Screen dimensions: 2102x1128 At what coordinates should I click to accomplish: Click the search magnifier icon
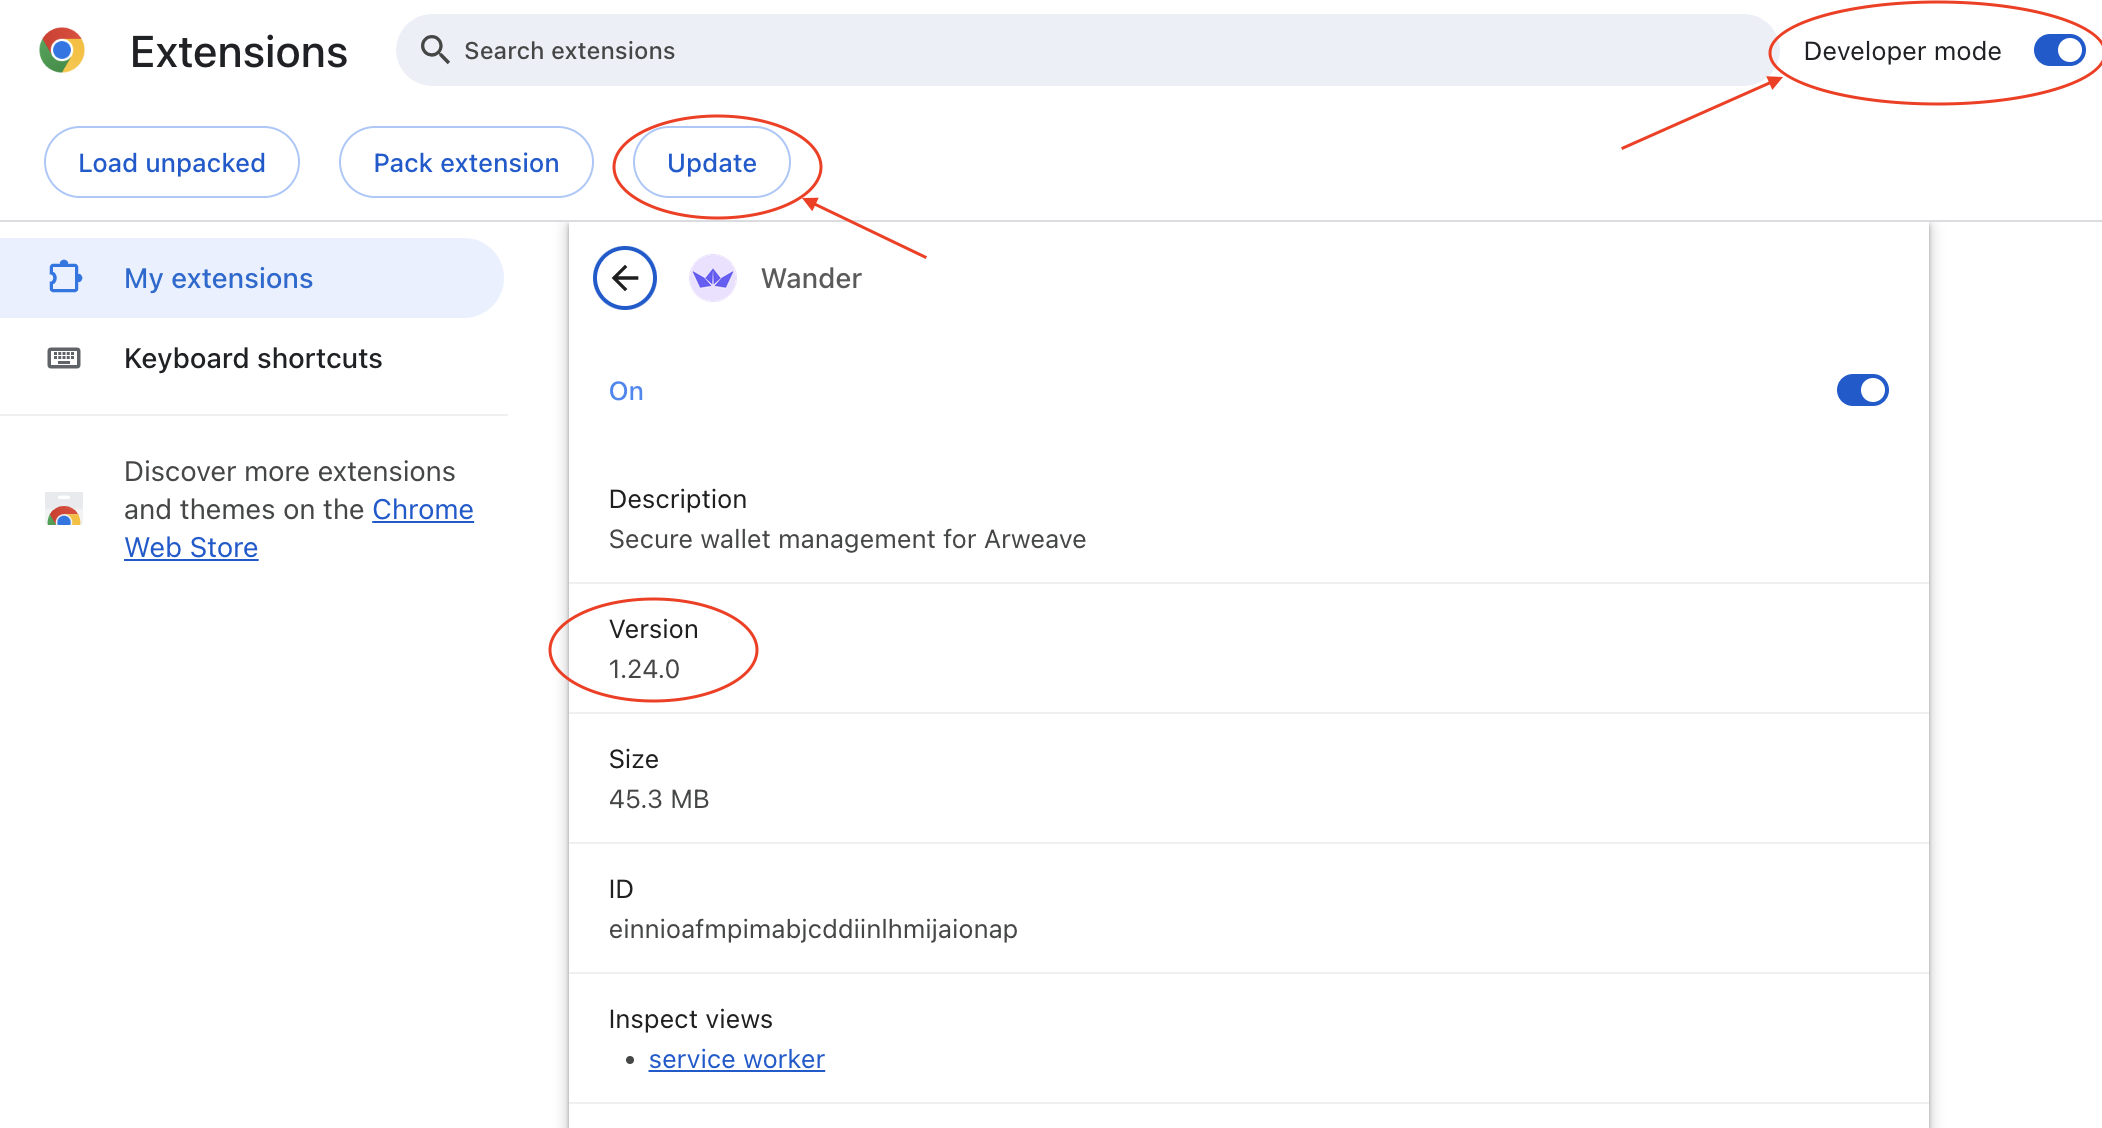[x=435, y=49]
